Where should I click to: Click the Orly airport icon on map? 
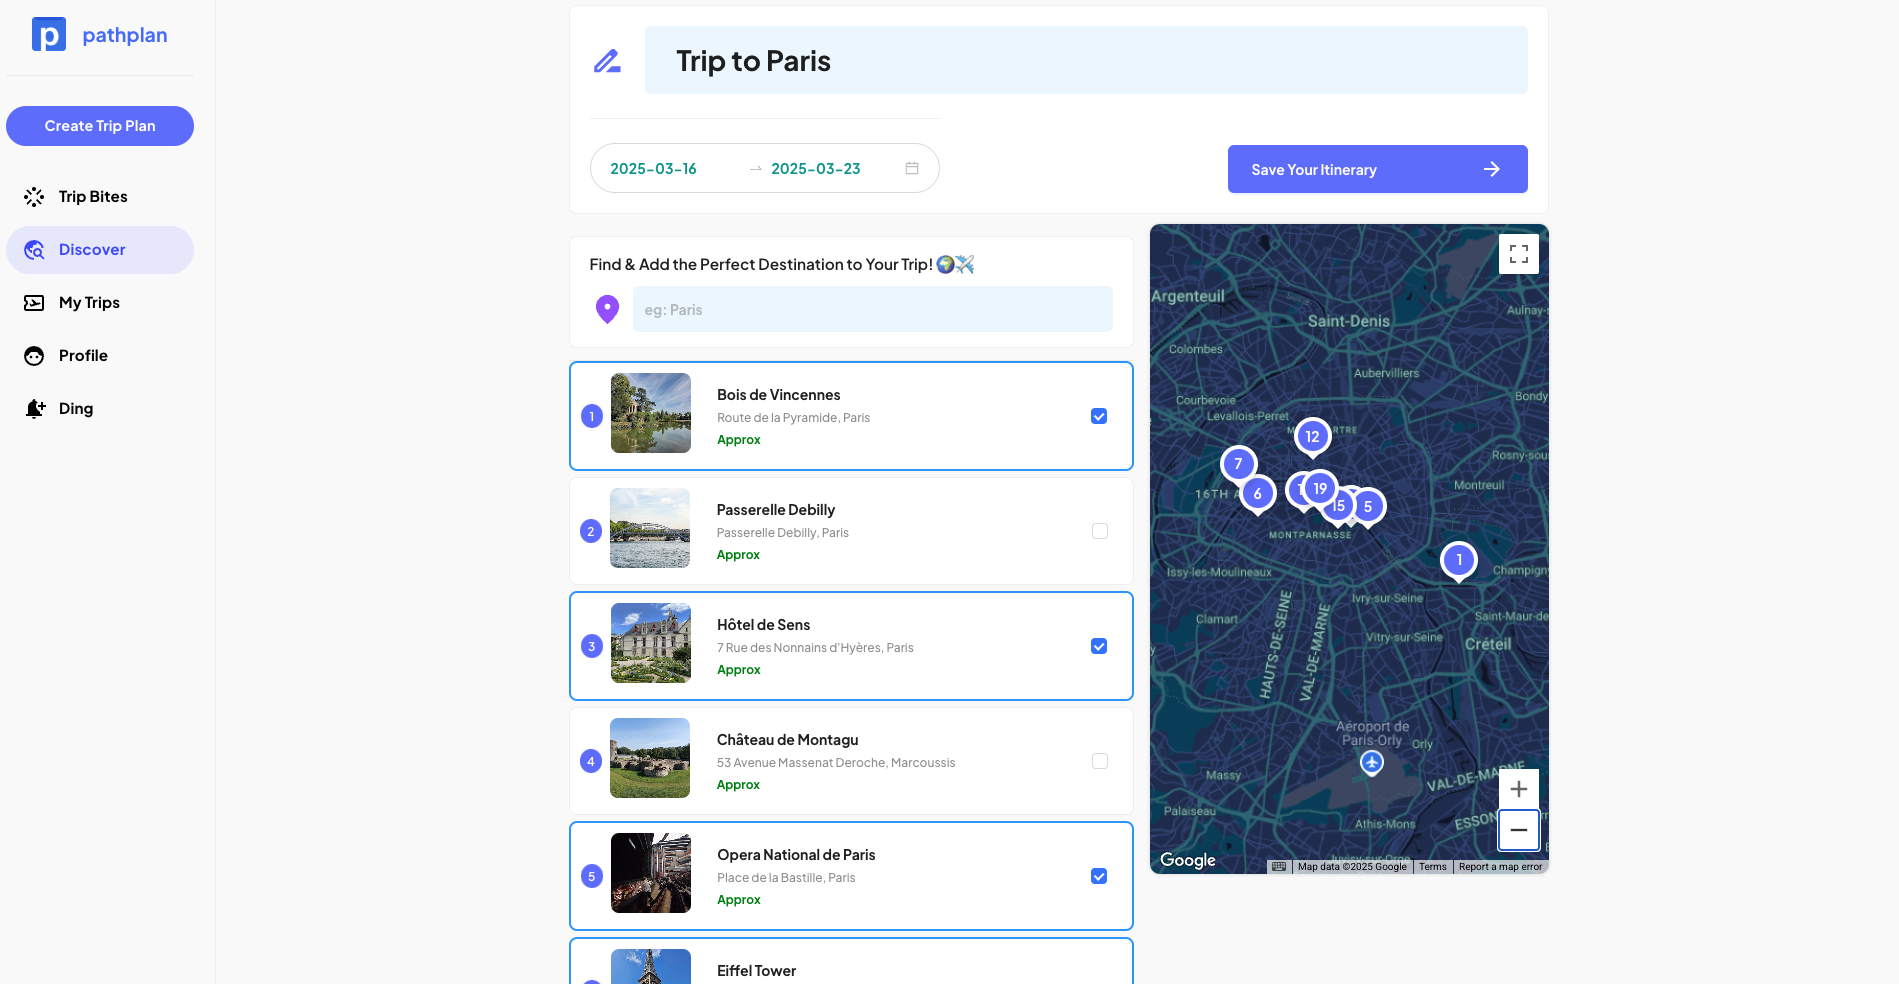coord(1372,763)
